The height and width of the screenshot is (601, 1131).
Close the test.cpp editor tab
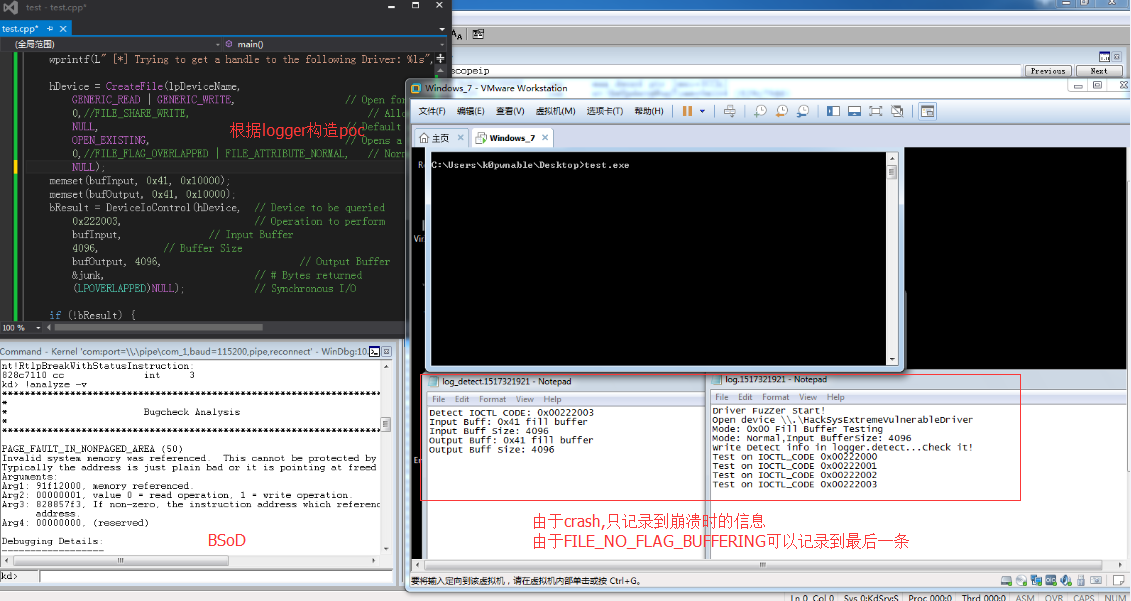(x=60, y=29)
